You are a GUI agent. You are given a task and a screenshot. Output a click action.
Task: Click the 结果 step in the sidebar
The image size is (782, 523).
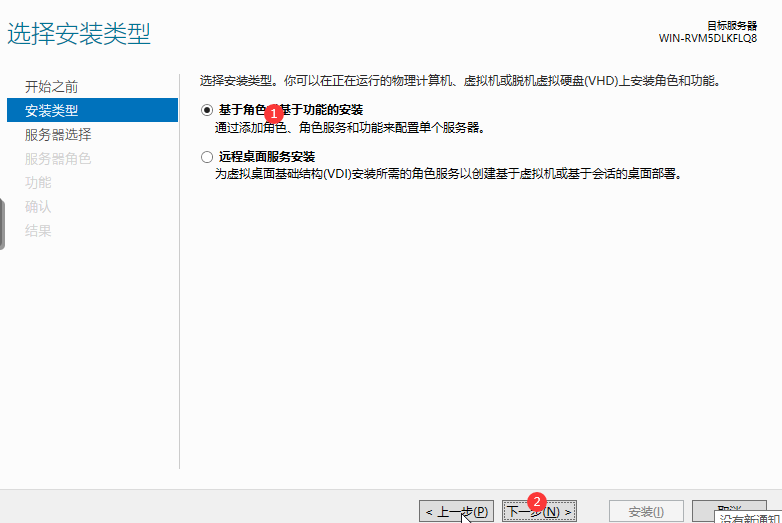click(x=38, y=230)
